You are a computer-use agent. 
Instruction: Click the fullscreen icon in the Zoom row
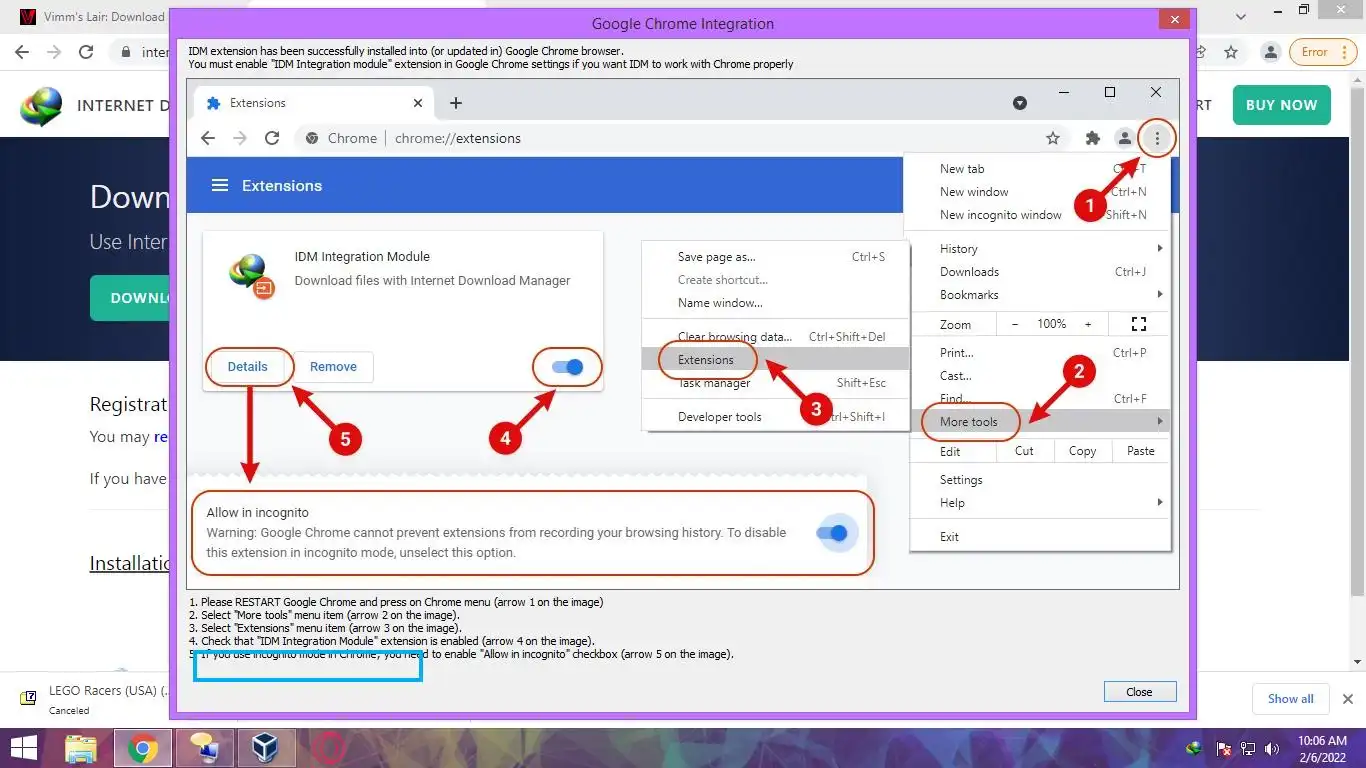pyautogui.click(x=1138, y=324)
